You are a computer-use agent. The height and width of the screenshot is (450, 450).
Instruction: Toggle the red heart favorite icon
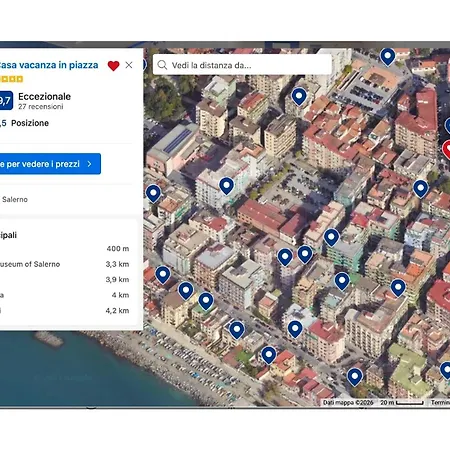[x=113, y=66]
